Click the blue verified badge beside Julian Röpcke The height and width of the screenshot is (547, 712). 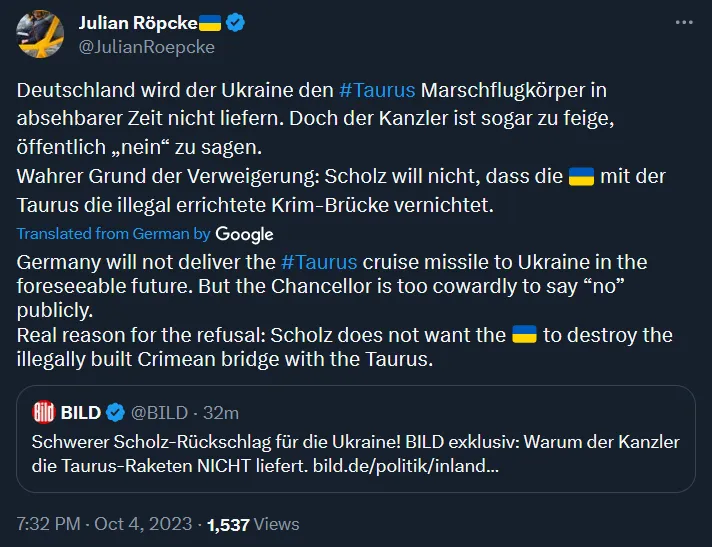pos(235,23)
